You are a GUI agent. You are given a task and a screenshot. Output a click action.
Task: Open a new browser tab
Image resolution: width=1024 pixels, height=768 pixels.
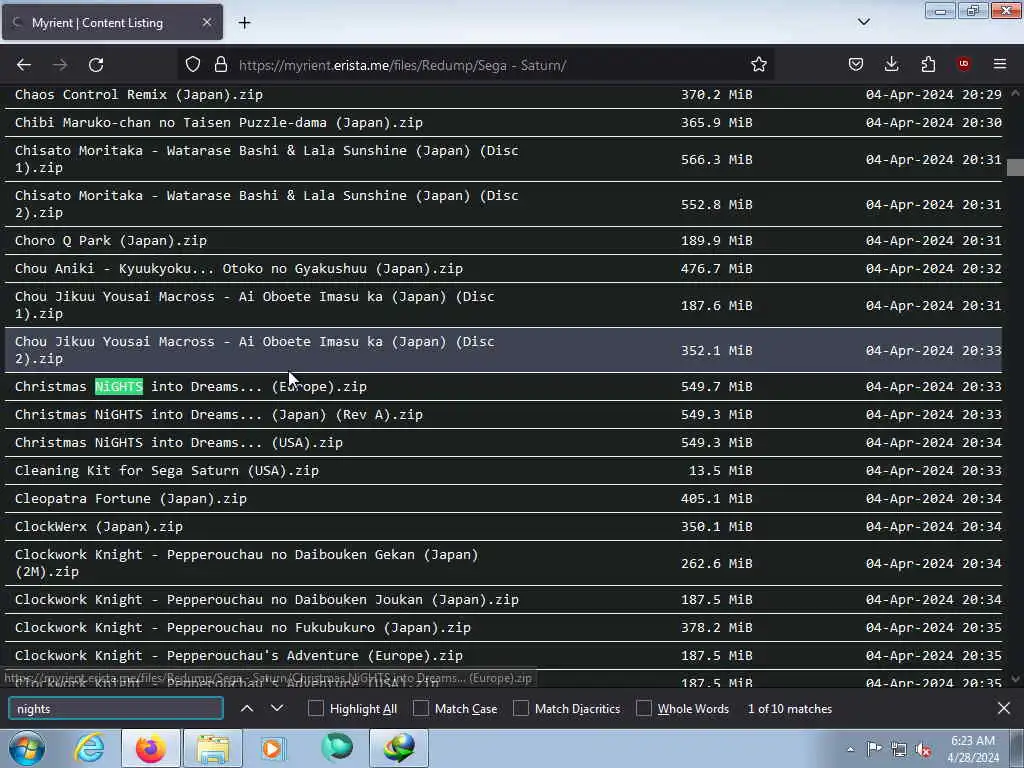244,23
